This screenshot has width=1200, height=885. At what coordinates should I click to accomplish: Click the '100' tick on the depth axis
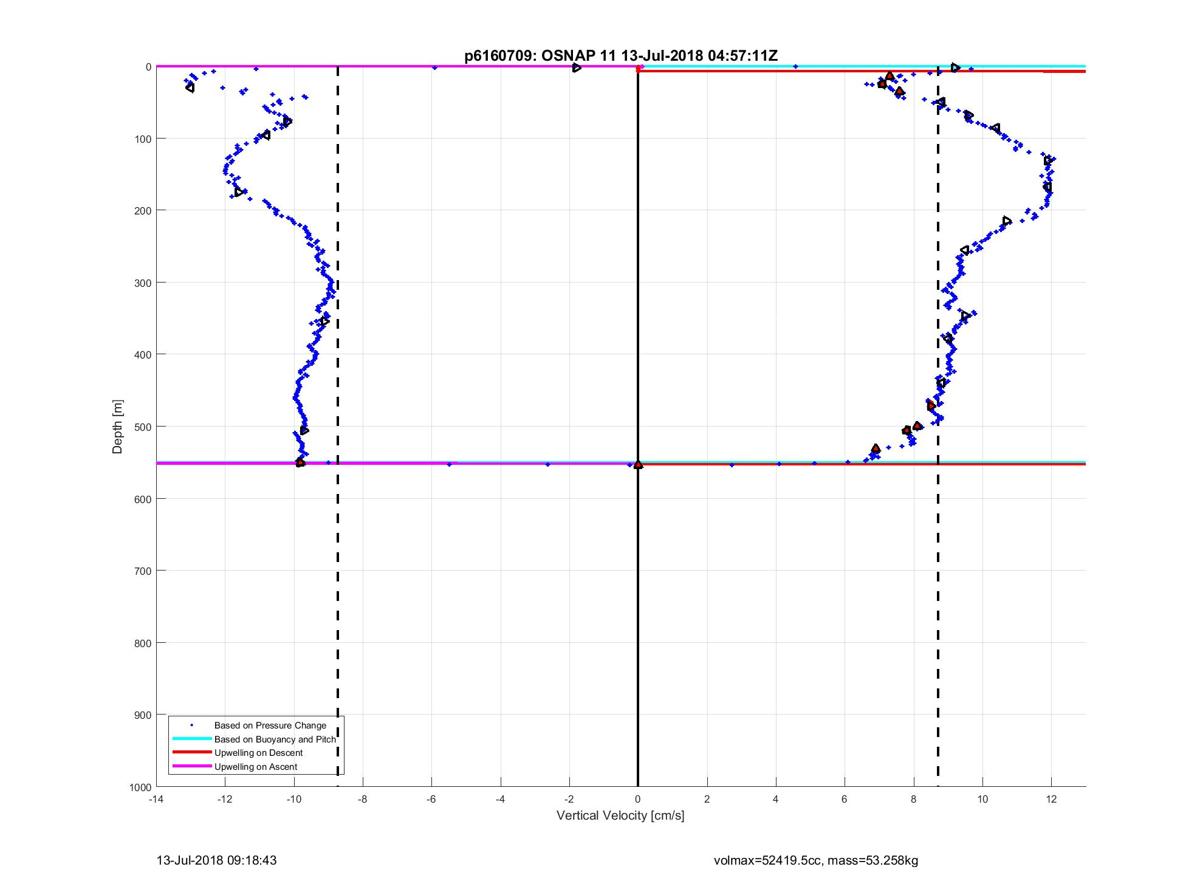coord(141,138)
